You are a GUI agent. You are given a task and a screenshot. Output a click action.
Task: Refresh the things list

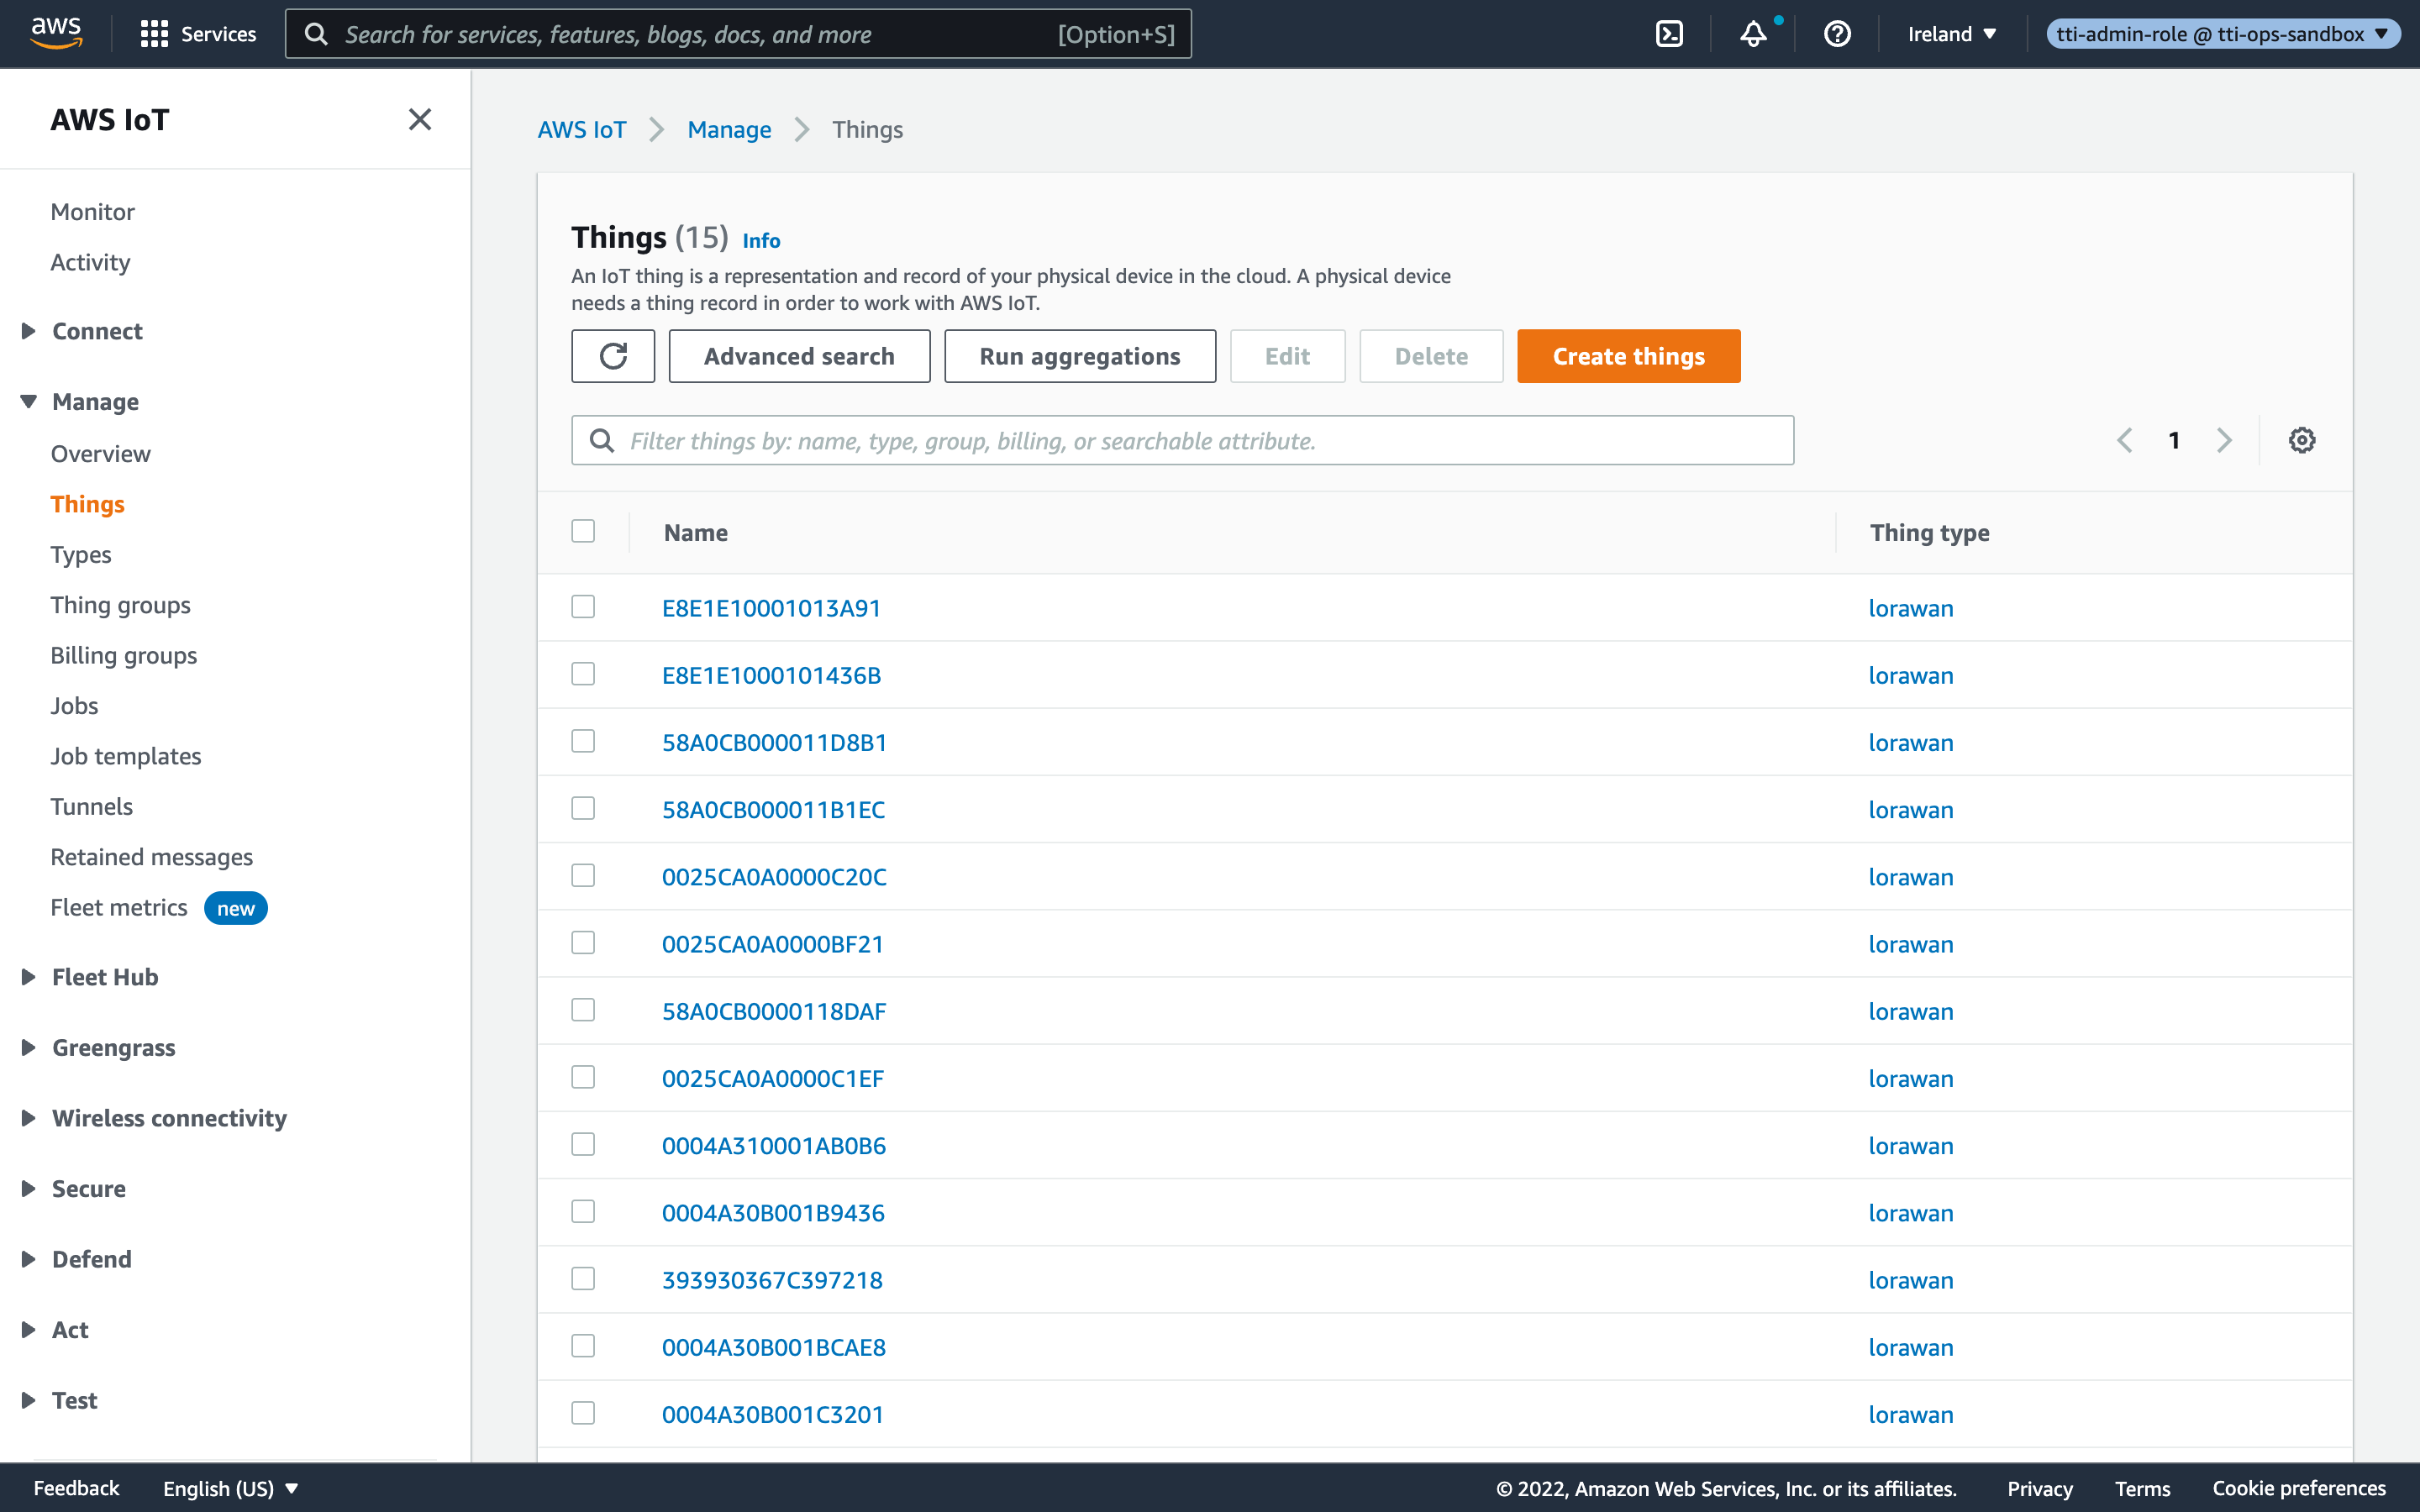pyautogui.click(x=613, y=356)
